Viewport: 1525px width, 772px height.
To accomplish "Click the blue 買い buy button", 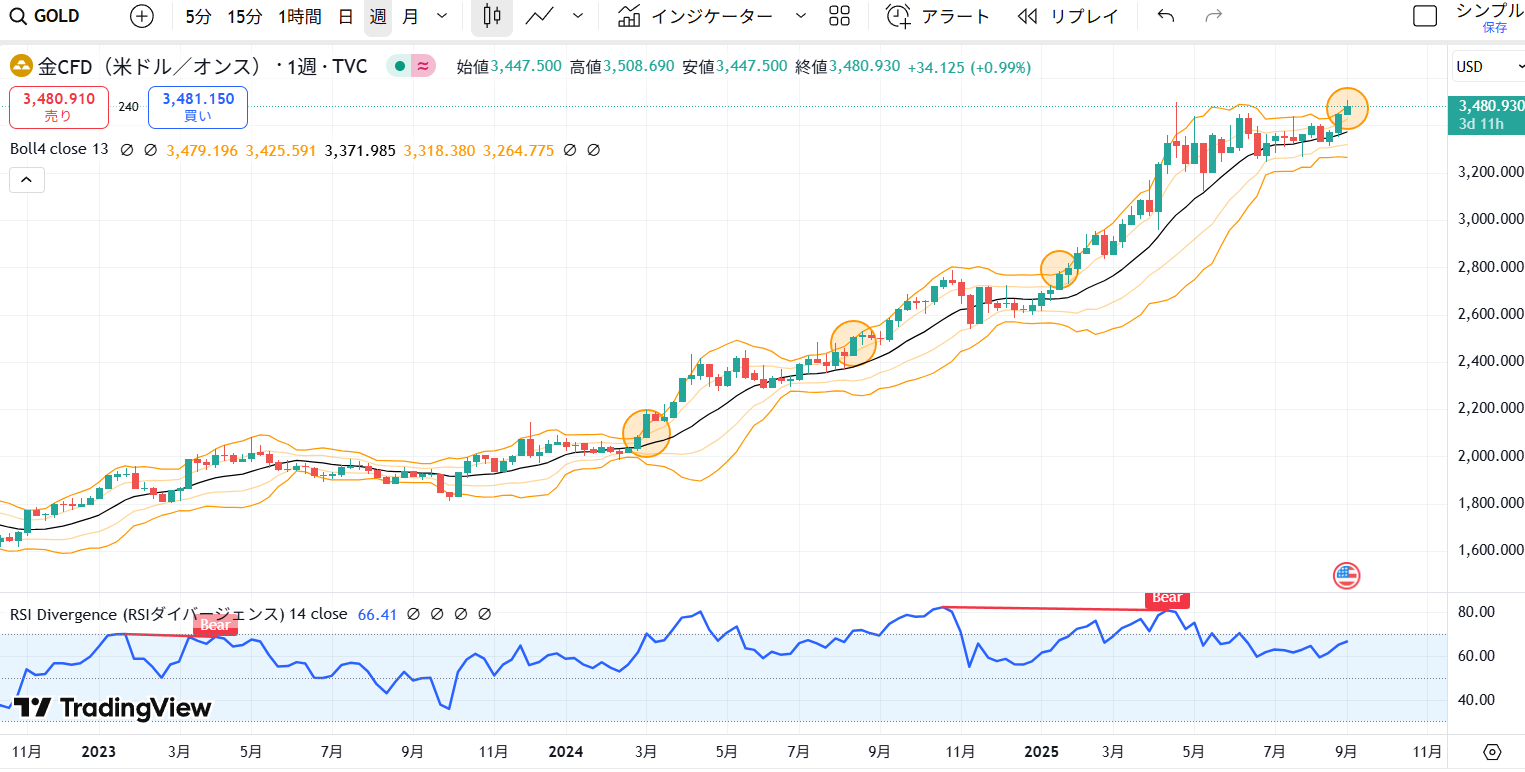I will pyautogui.click(x=198, y=107).
